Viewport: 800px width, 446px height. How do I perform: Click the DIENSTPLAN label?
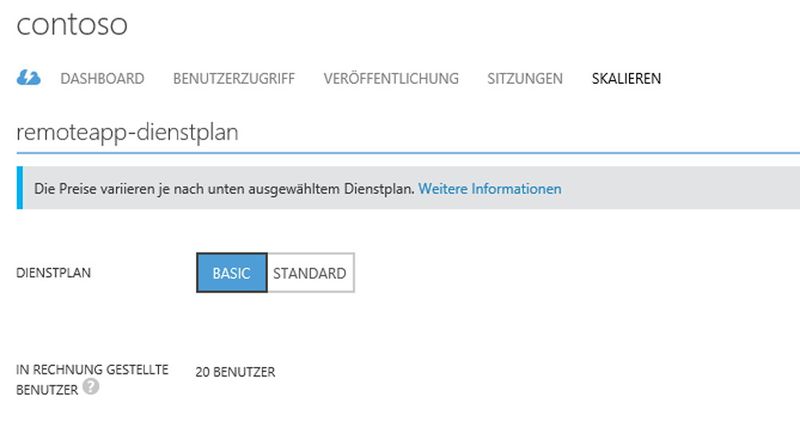click(x=54, y=273)
